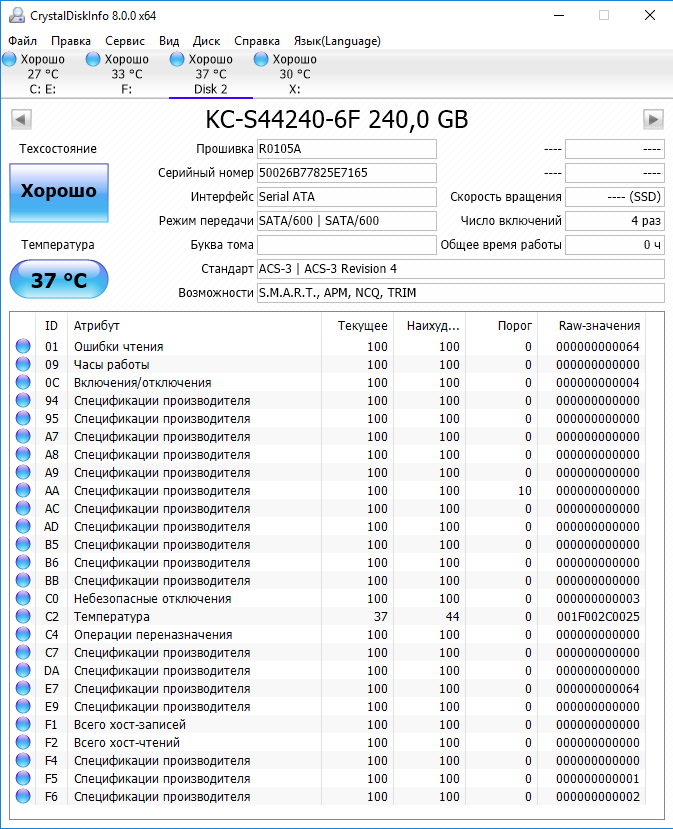Click the Режим передачи SATA/600 field
The width and height of the screenshot is (673, 829).
[347, 221]
